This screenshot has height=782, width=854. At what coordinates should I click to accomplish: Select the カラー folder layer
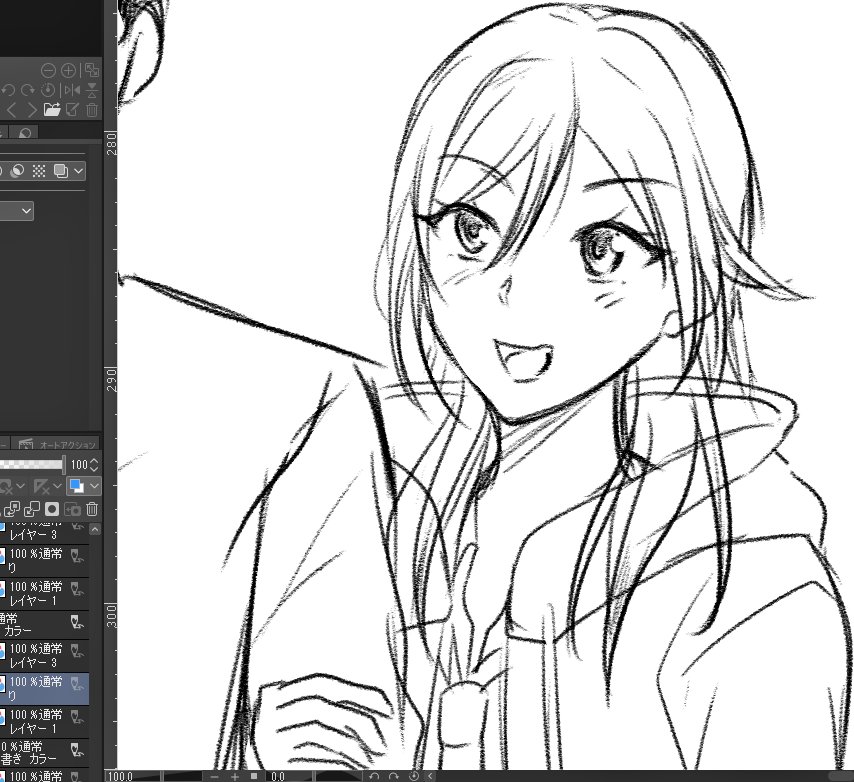(44, 625)
